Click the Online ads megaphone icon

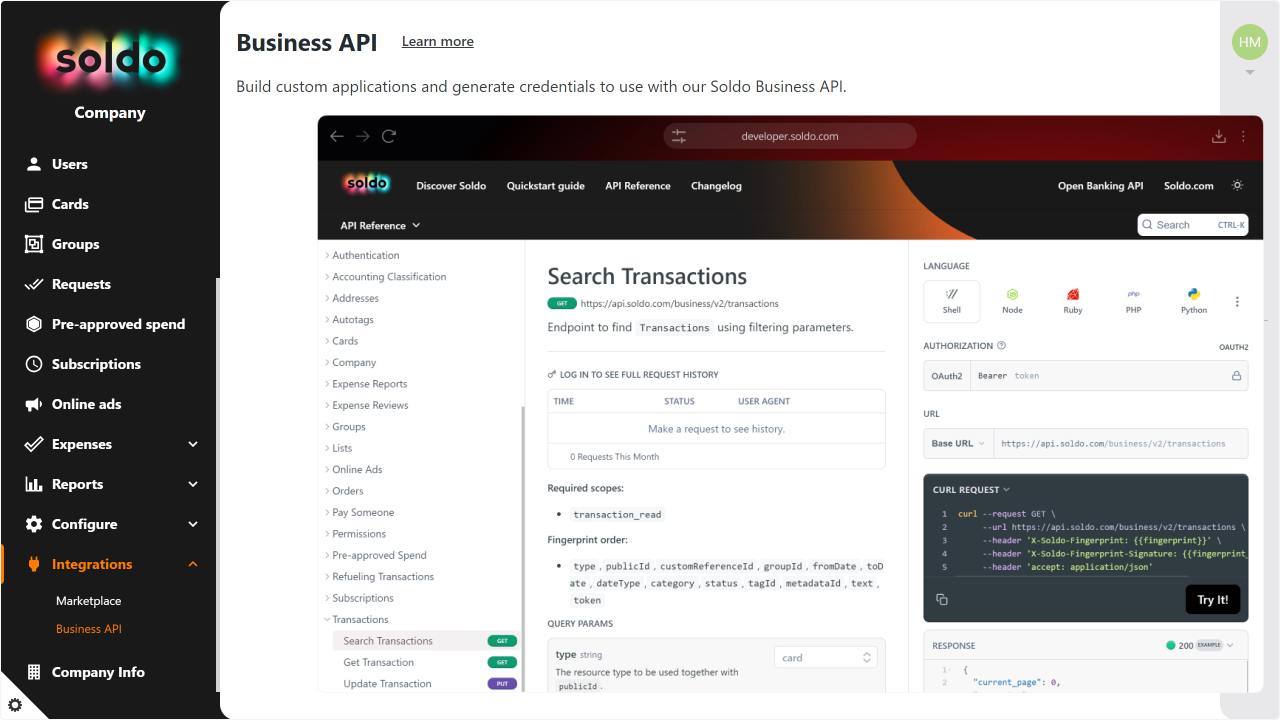pyautogui.click(x=34, y=404)
